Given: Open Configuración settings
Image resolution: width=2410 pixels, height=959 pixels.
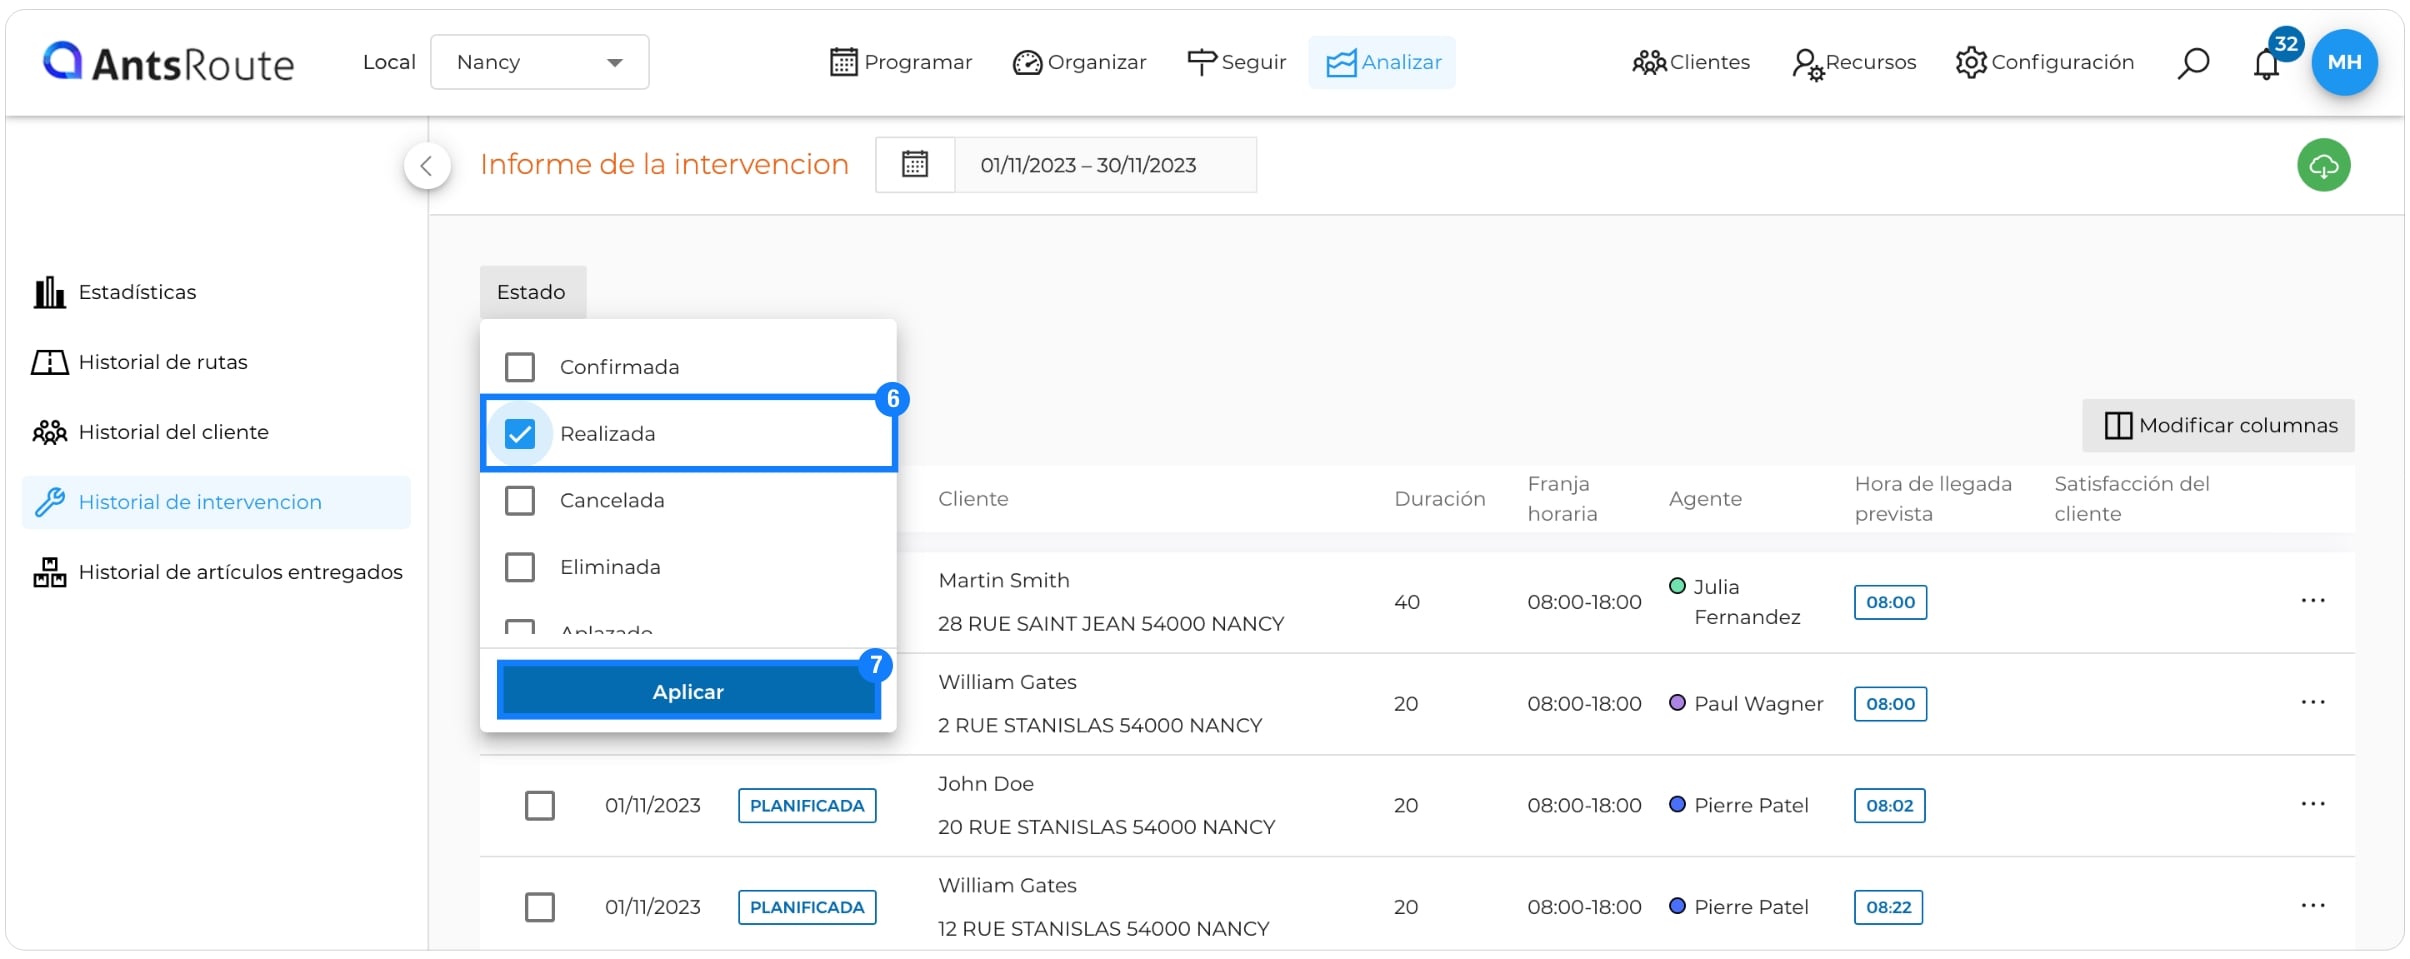Looking at the screenshot, I should click(x=2045, y=62).
